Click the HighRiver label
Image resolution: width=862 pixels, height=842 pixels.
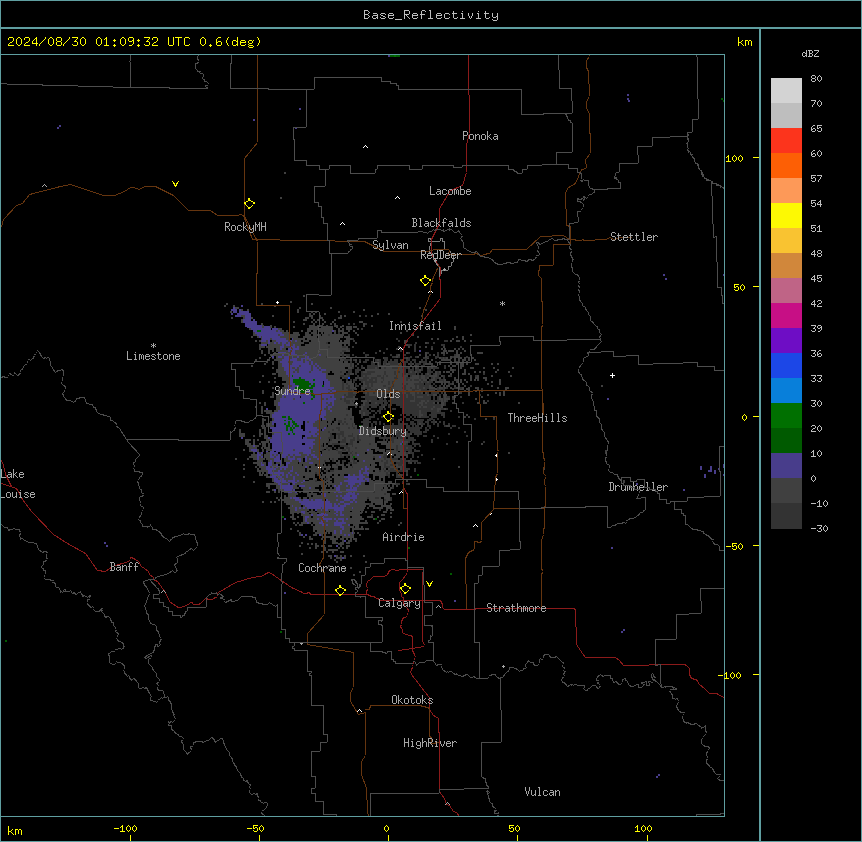(x=430, y=743)
